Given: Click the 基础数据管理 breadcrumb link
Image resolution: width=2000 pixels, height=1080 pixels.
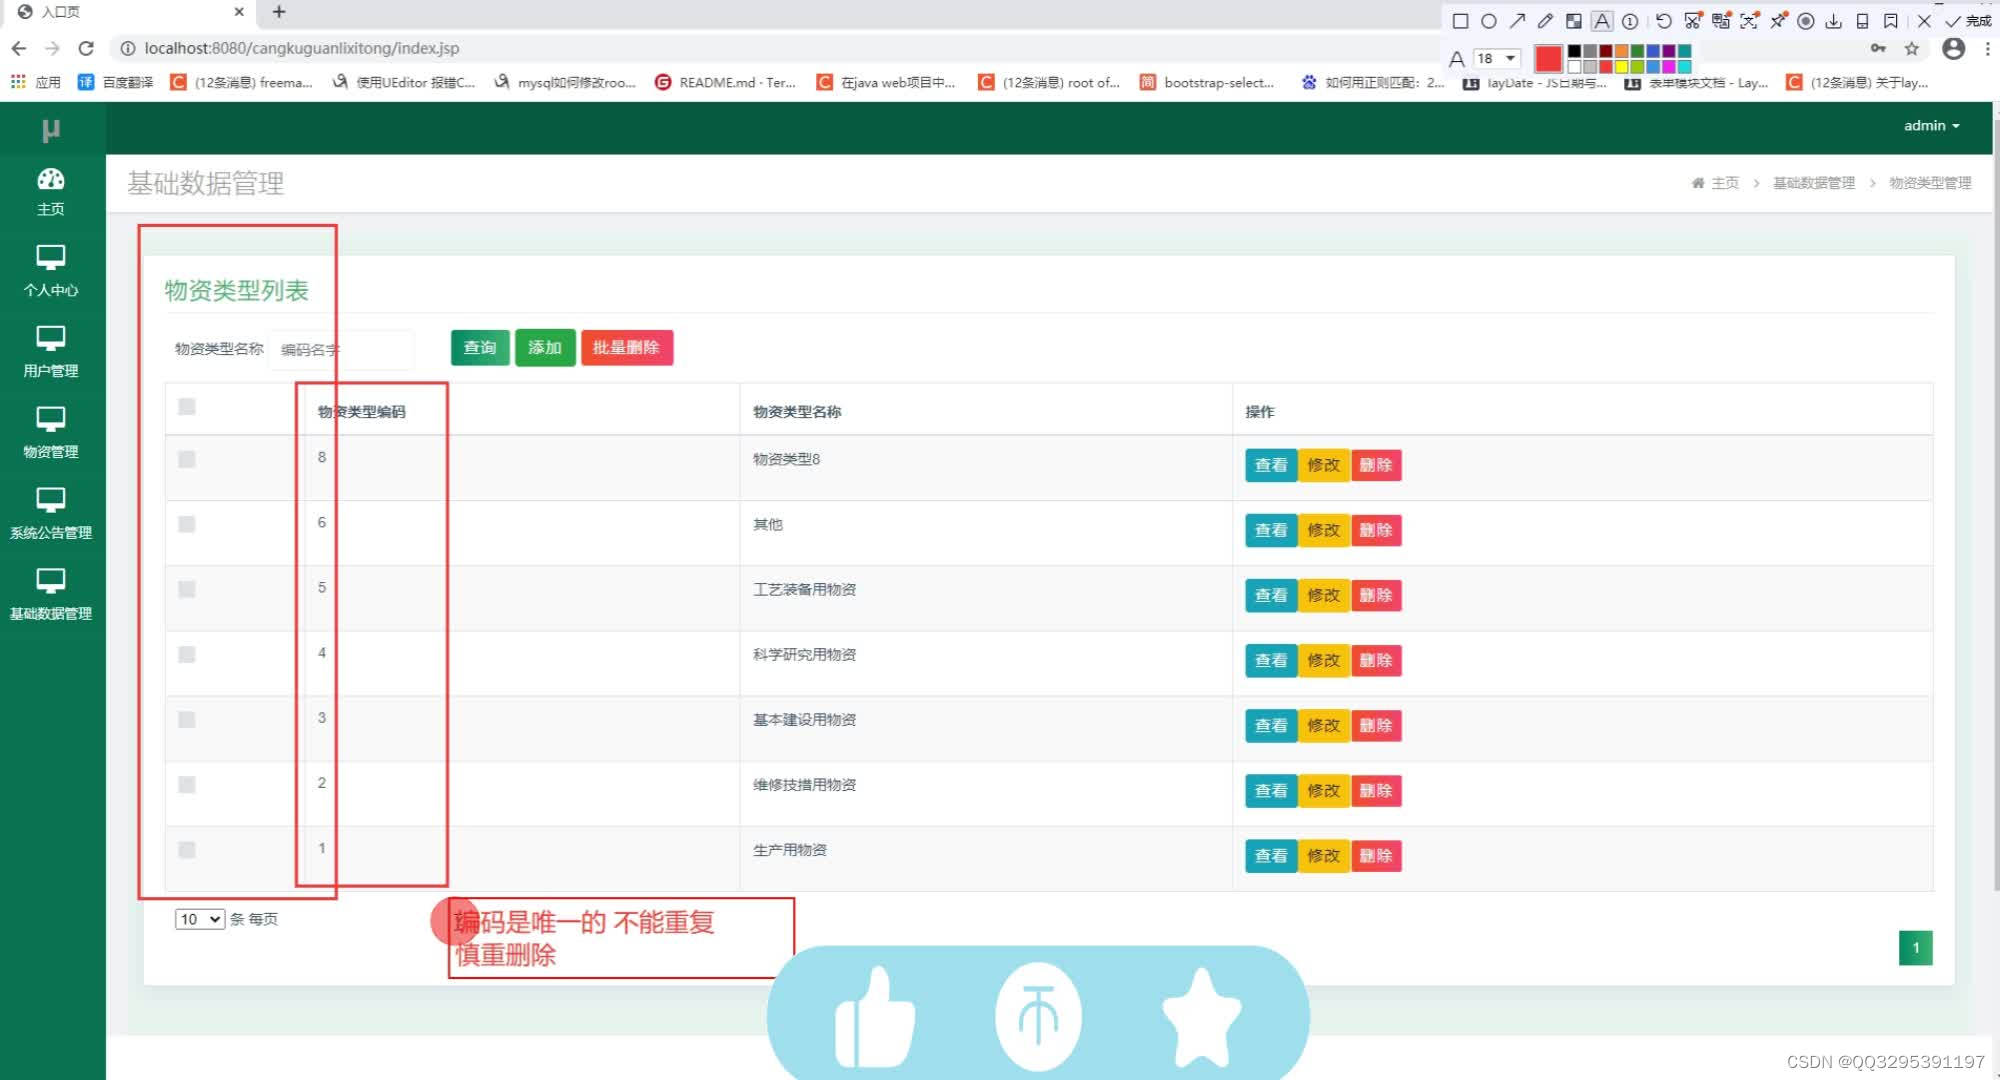Looking at the screenshot, I should click(1813, 183).
